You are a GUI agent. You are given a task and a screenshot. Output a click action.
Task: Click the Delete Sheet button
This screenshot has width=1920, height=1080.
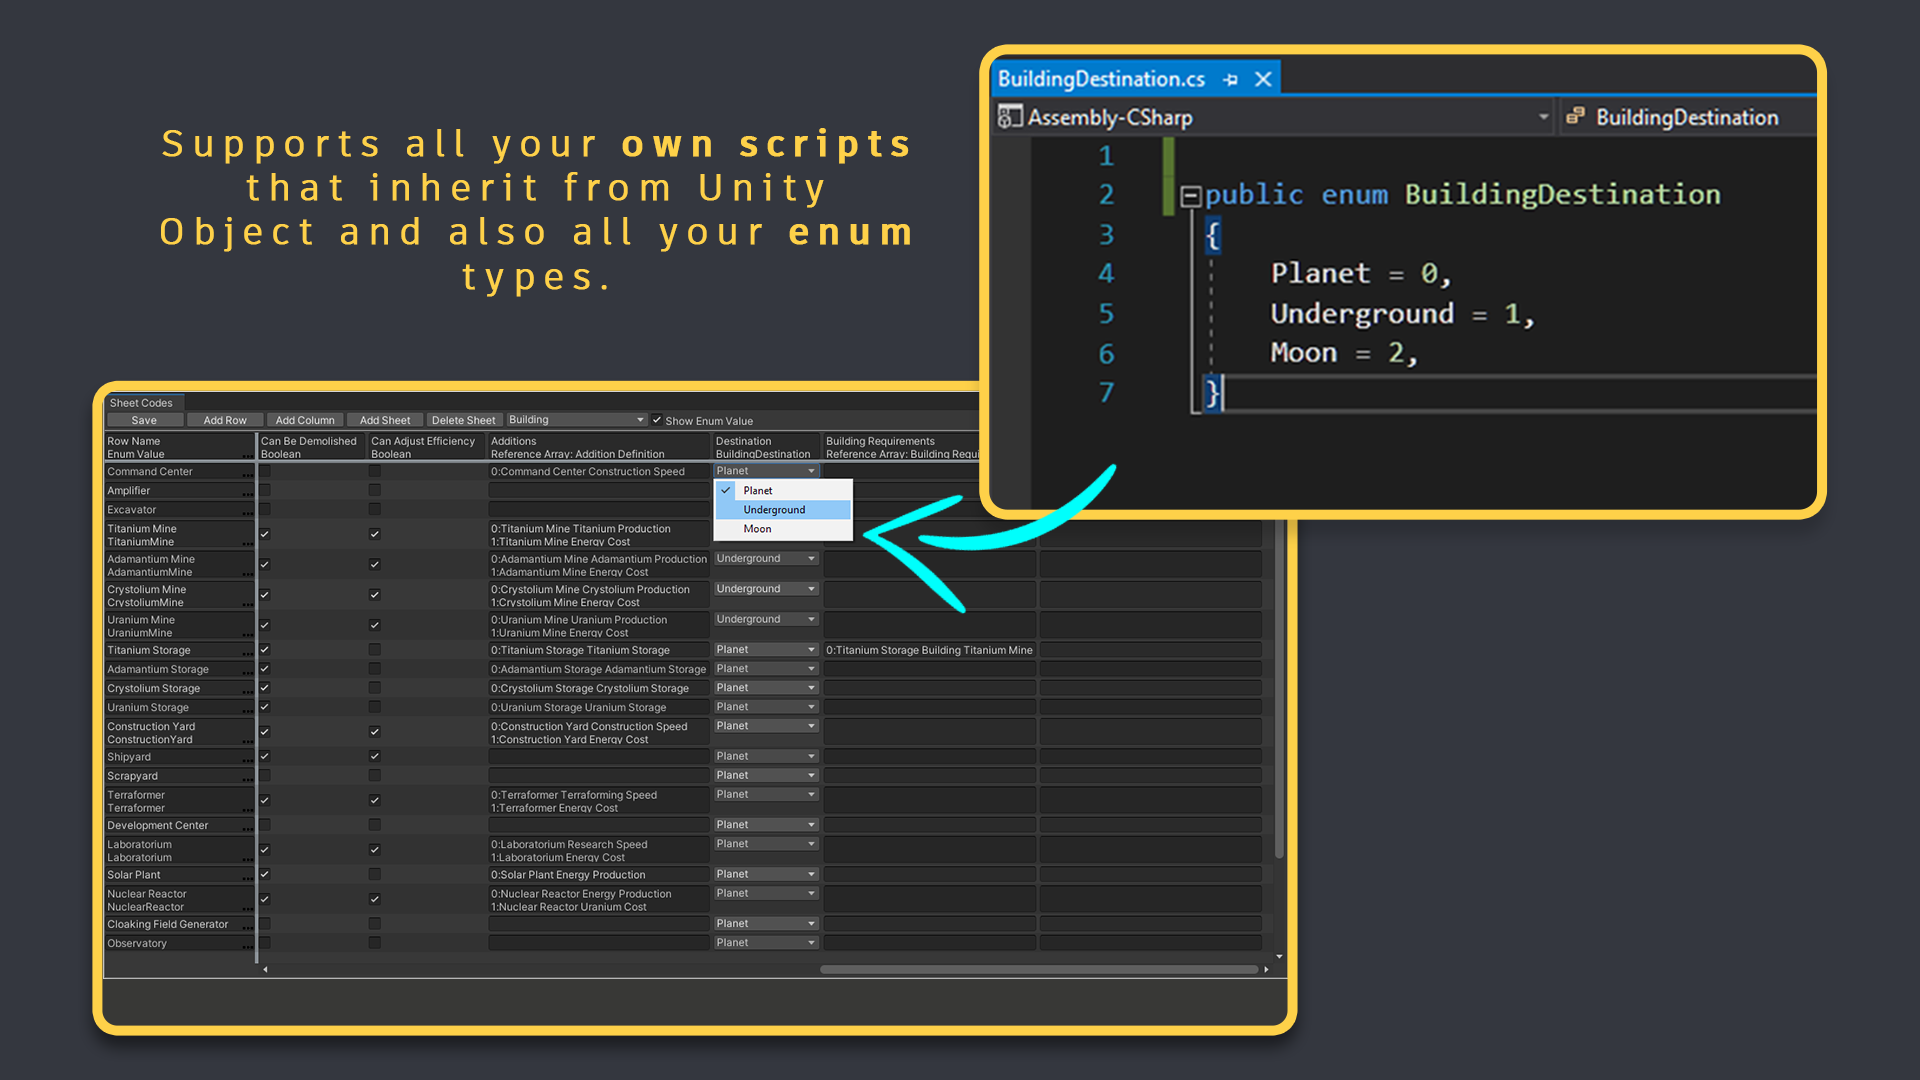[x=464, y=420]
